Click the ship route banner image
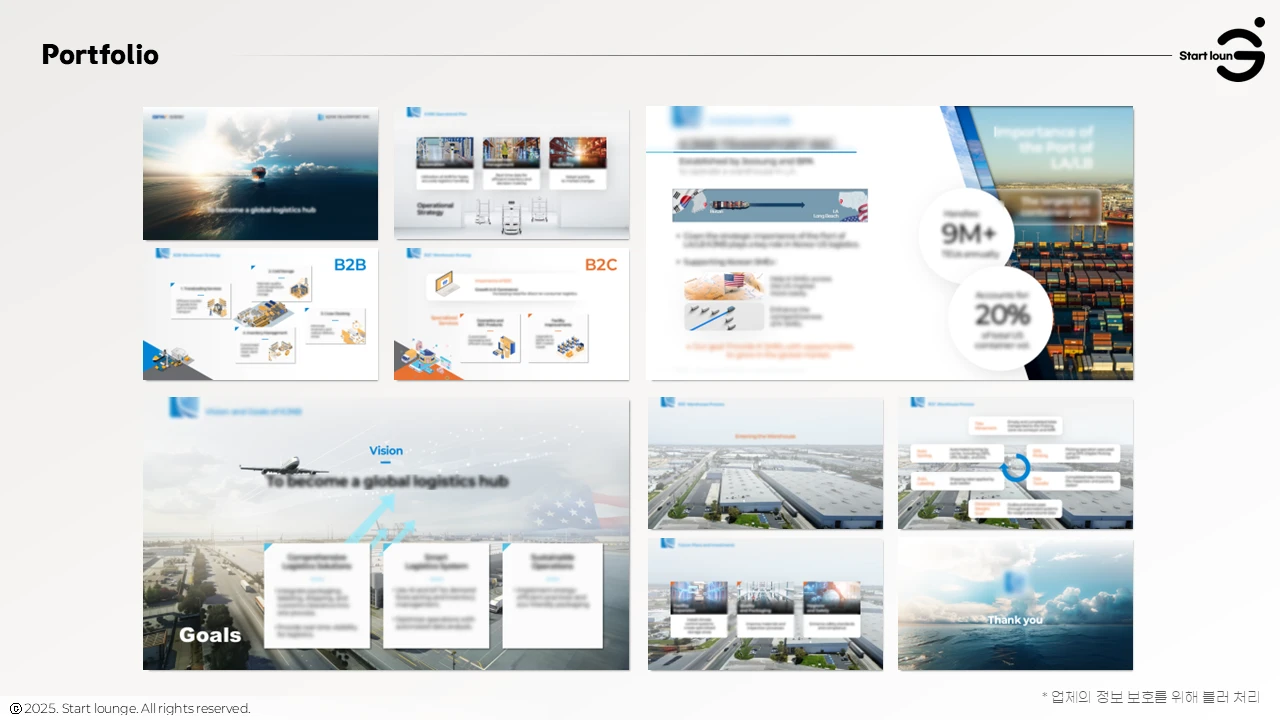 pos(769,205)
